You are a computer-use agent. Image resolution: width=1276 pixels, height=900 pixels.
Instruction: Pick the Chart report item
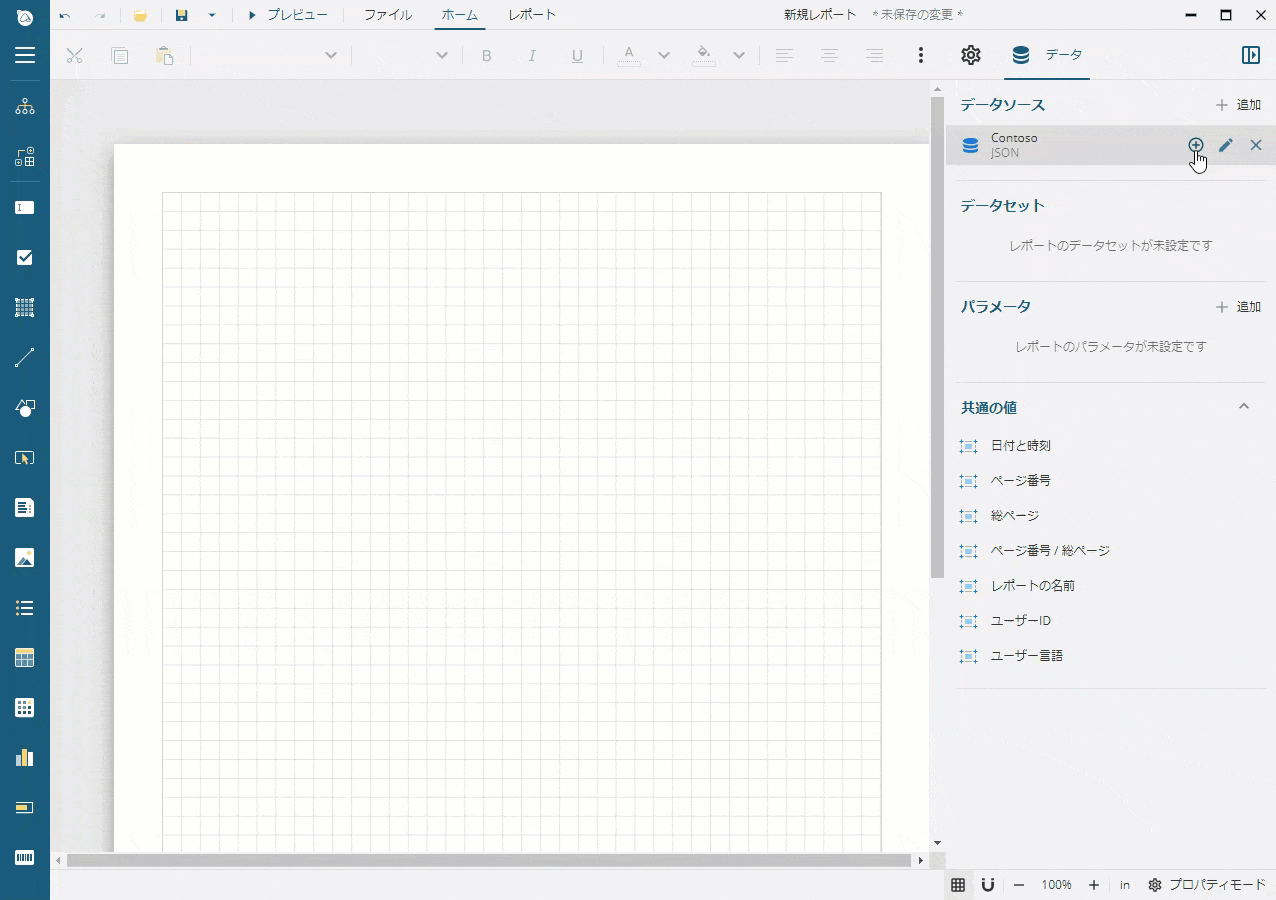click(x=25, y=758)
